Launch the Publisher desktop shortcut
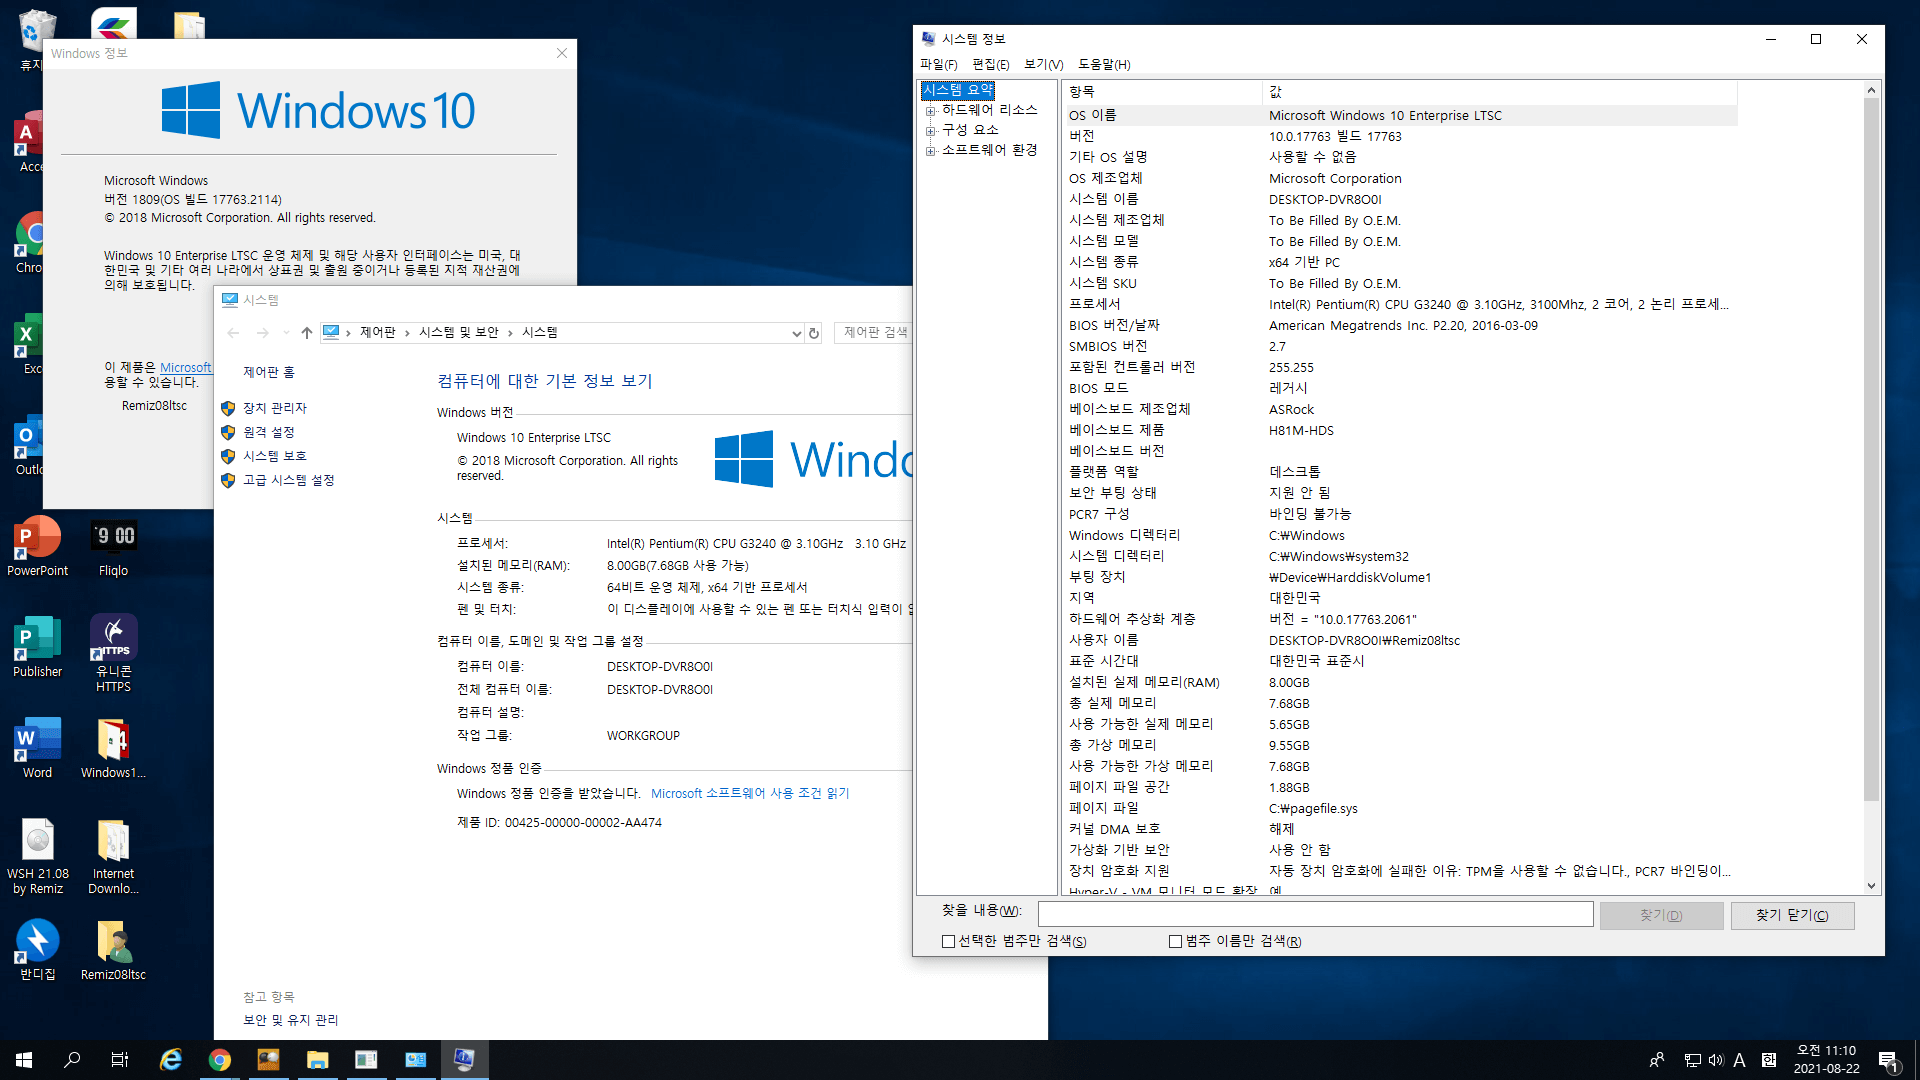 coord(37,647)
